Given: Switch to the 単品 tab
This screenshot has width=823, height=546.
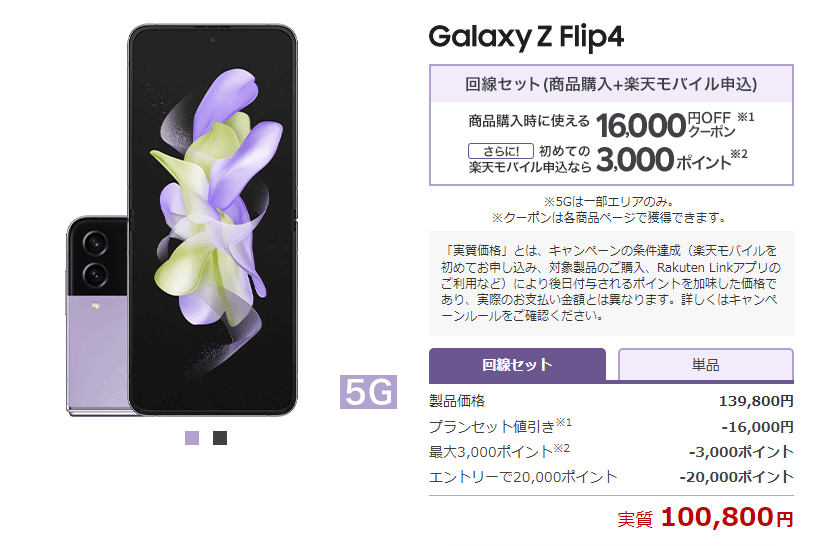Looking at the screenshot, I should [x=705, y=365].
